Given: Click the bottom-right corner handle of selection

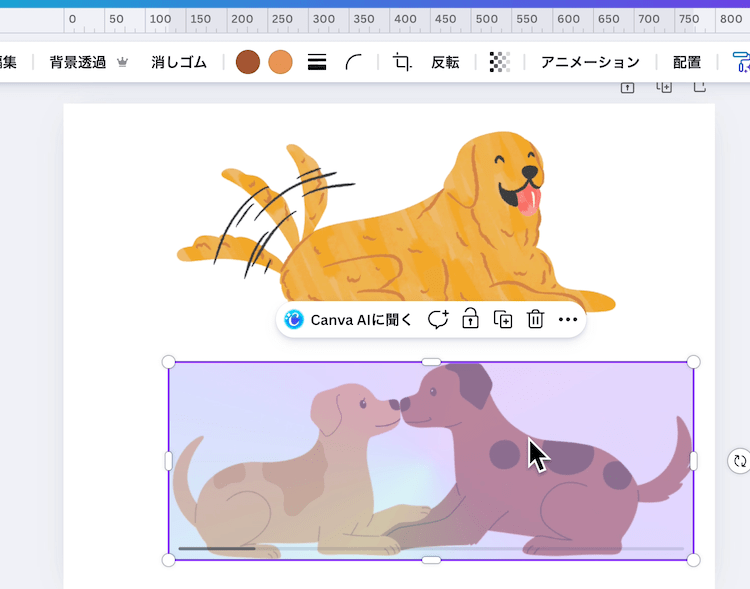Looking at the screenshot, I should (694, 560).
